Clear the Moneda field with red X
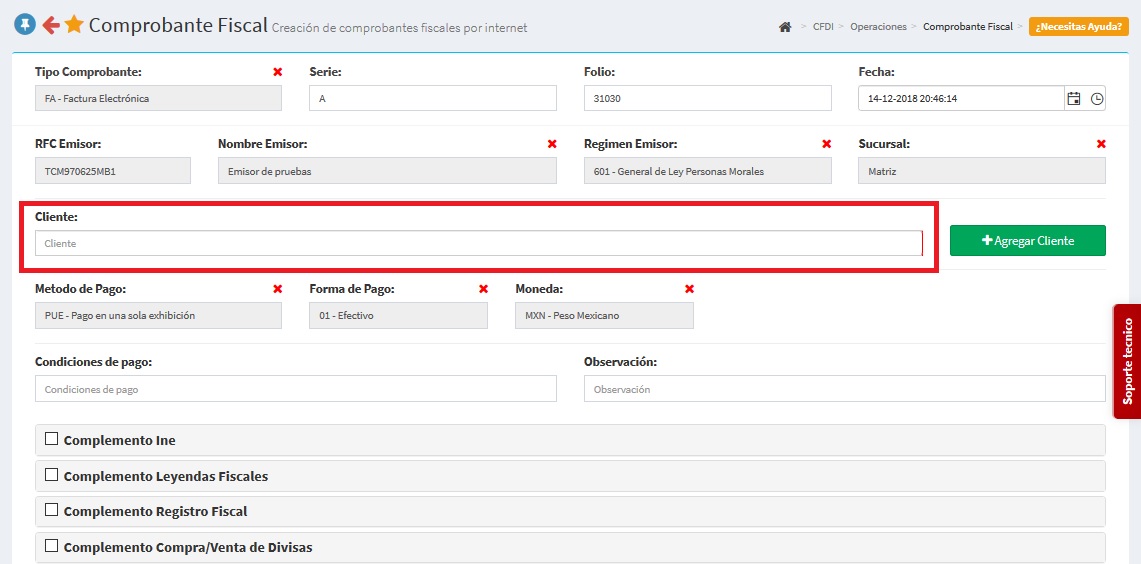Screen dimensions: 1141x564 point(689,289)
